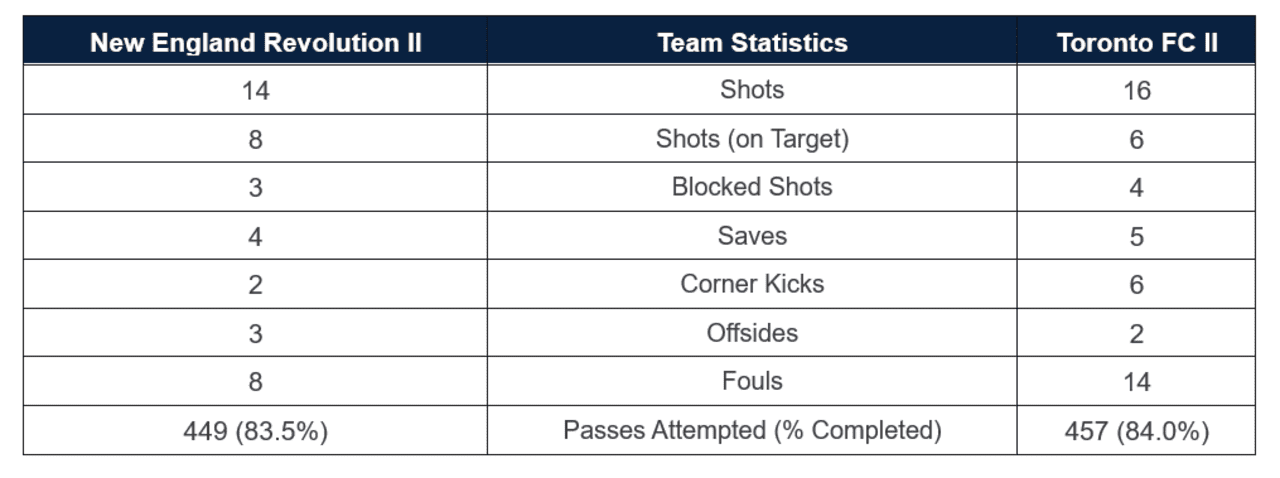The width and height of the screenshot is (1280, 478).
Task: Click Toronto's blocked shots value 4
Action: tap(1136, 188)
